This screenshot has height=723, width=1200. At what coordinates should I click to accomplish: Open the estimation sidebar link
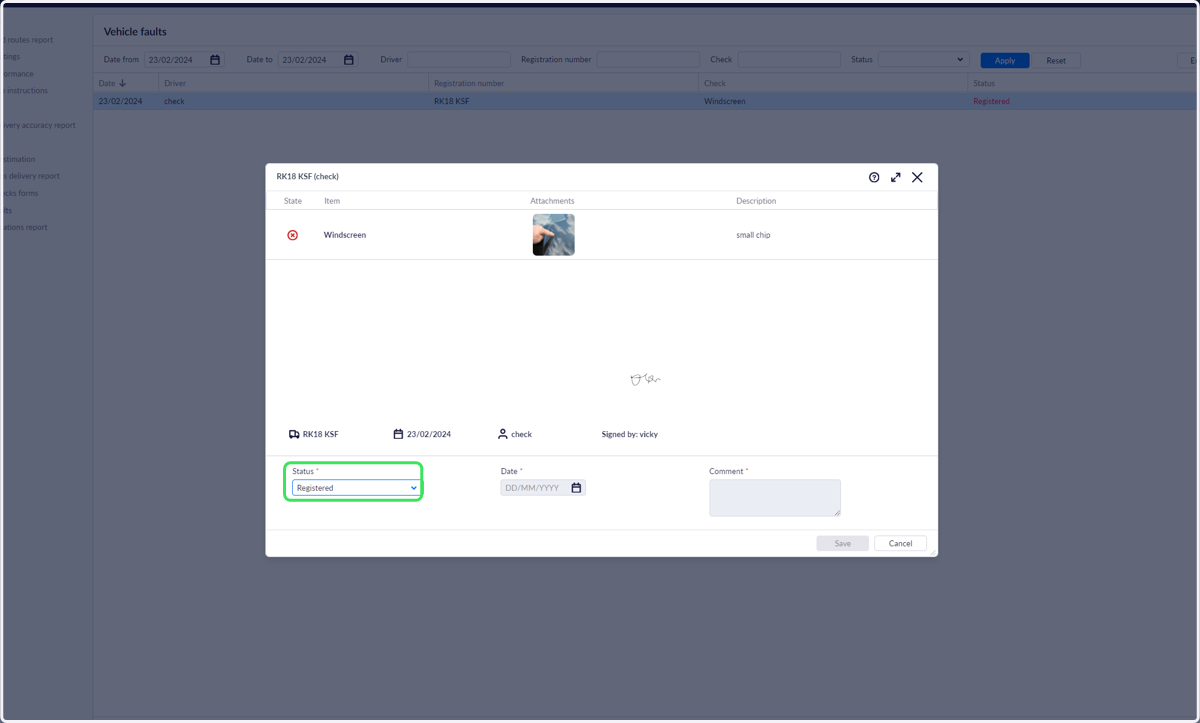18,159
